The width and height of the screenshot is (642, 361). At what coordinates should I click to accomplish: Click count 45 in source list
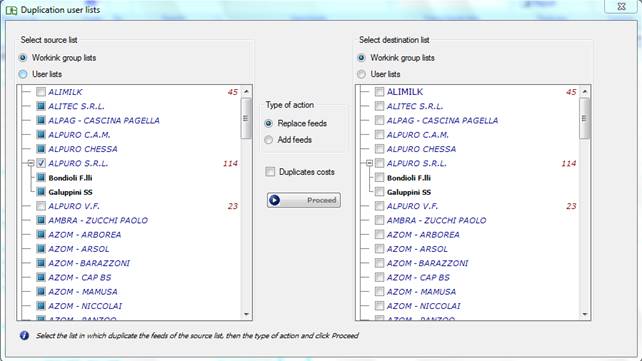[x=233, y=92]
